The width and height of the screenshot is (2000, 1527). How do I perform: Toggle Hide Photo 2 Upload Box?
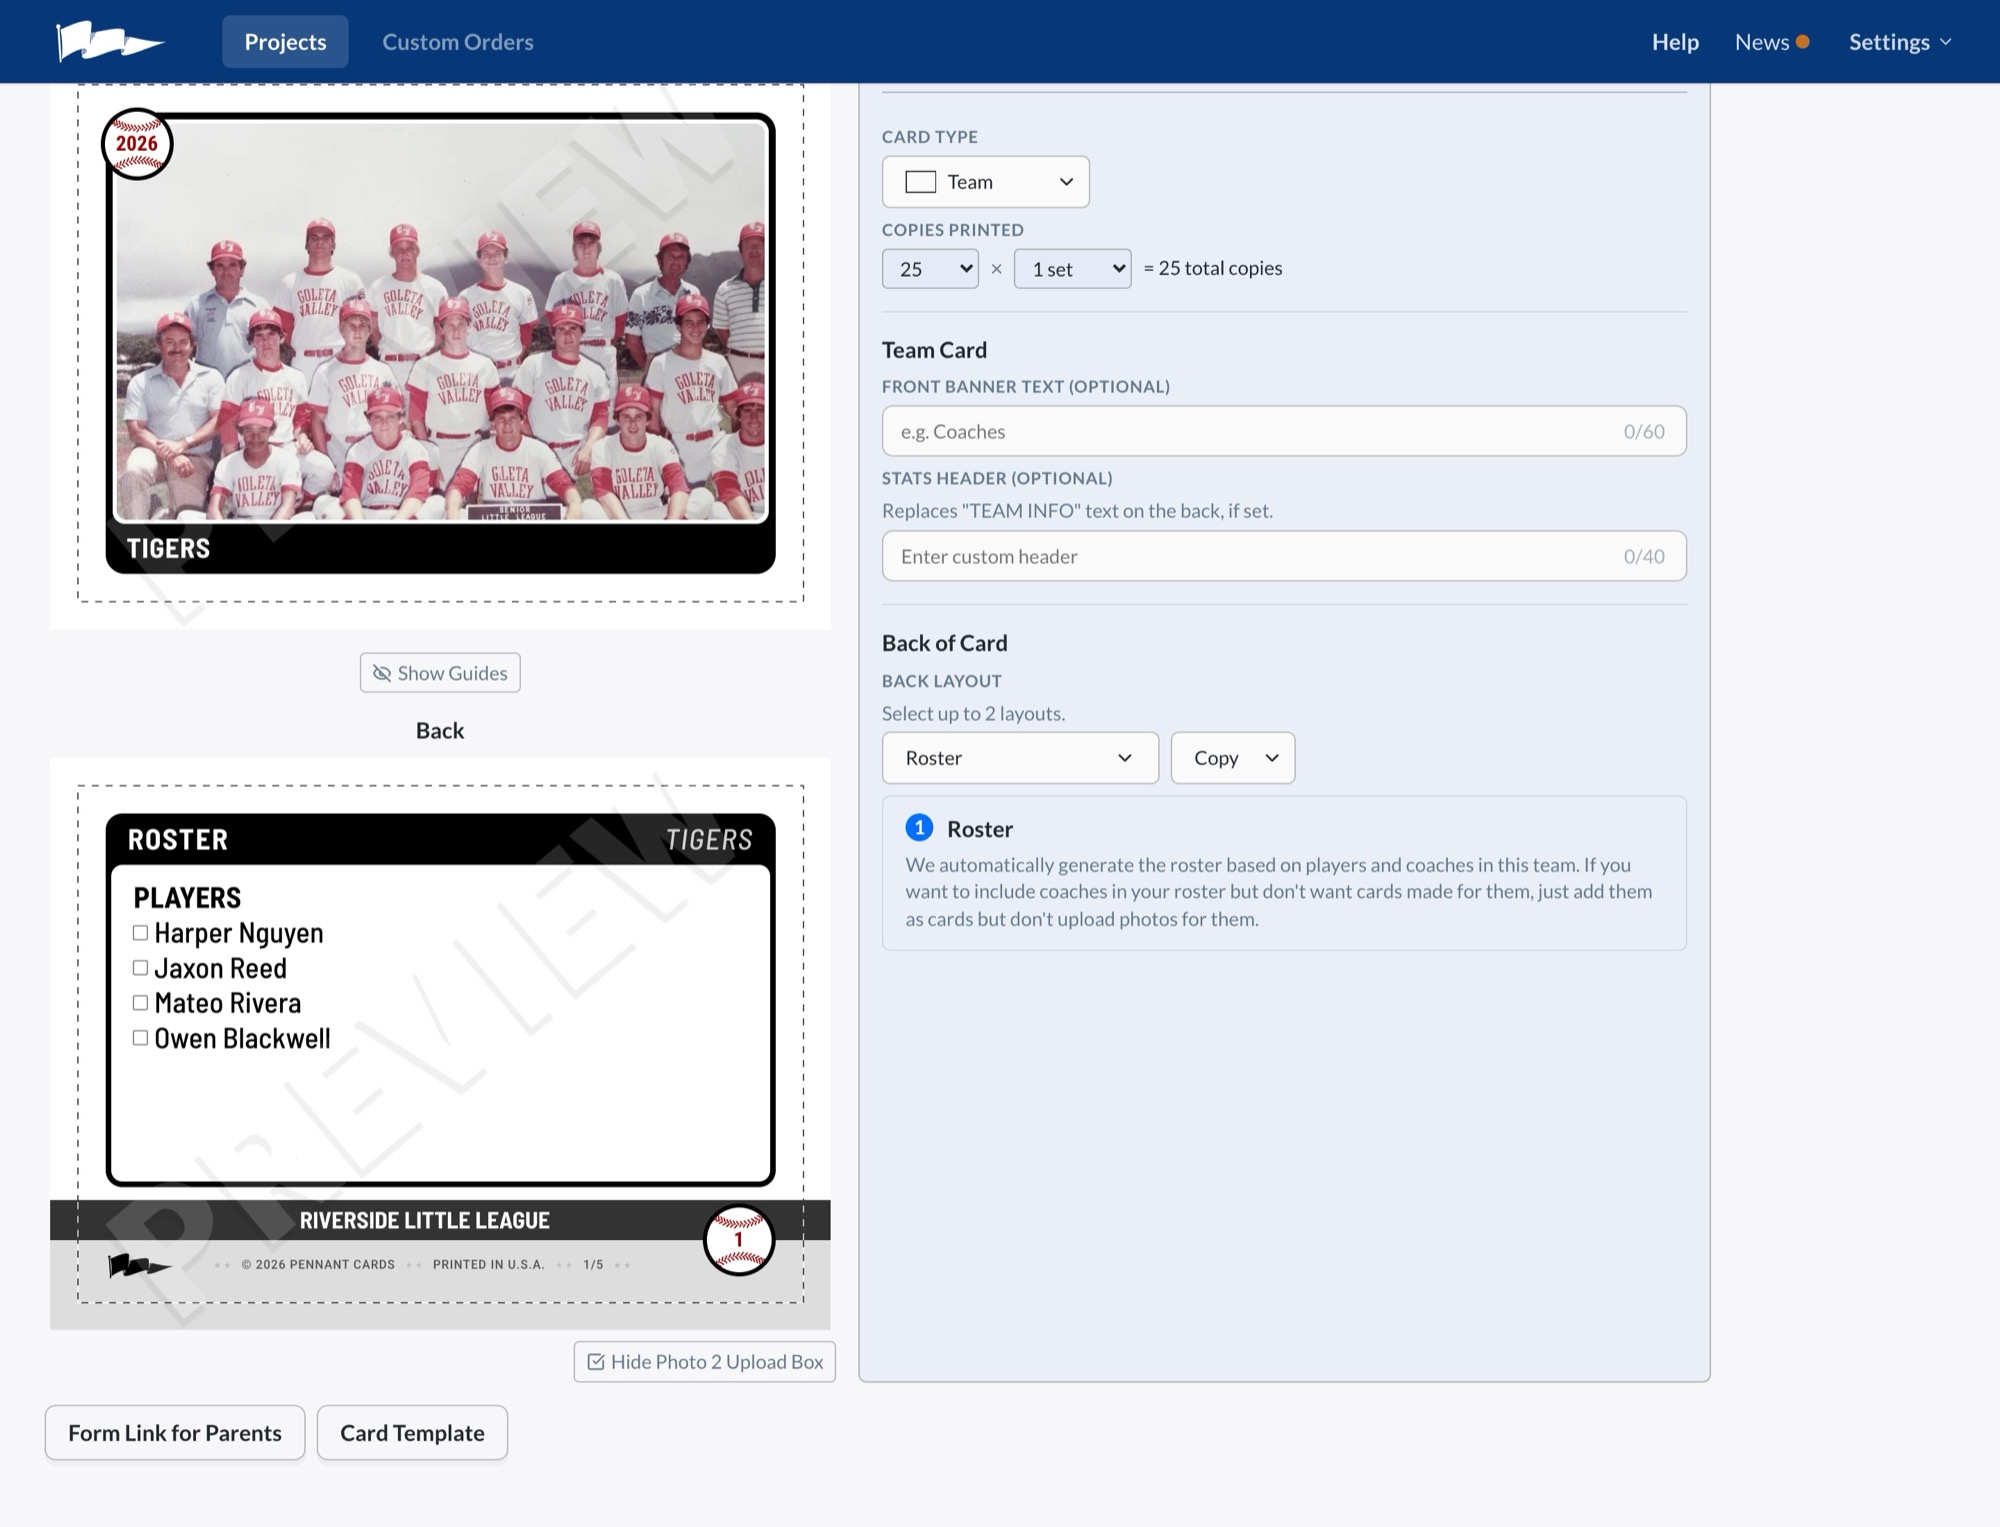705,1362
